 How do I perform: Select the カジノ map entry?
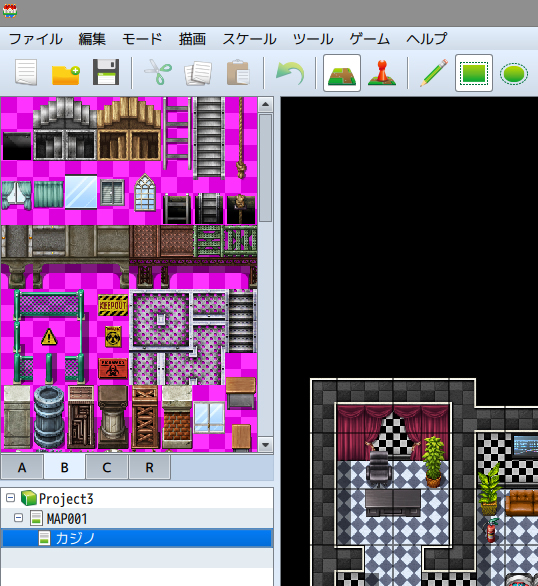(136, 538)
